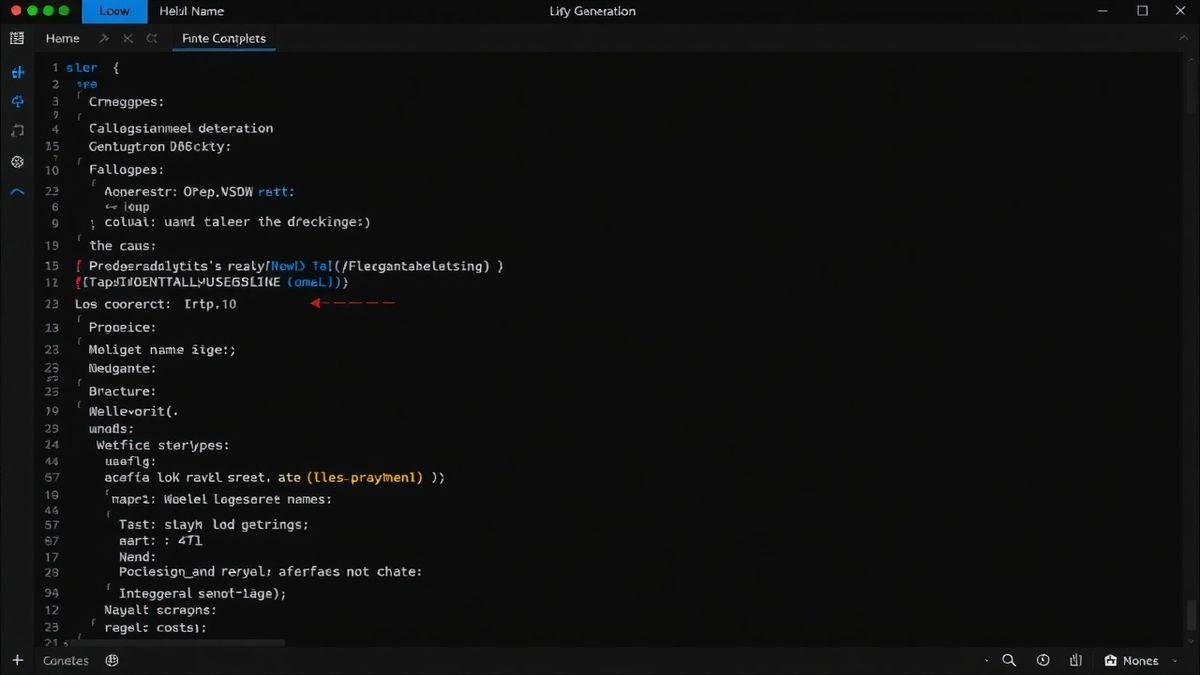This screenshot has height=675, width=1200.
Task: Click the text "Moliget name iige:;"
Action: pos(162,350)
